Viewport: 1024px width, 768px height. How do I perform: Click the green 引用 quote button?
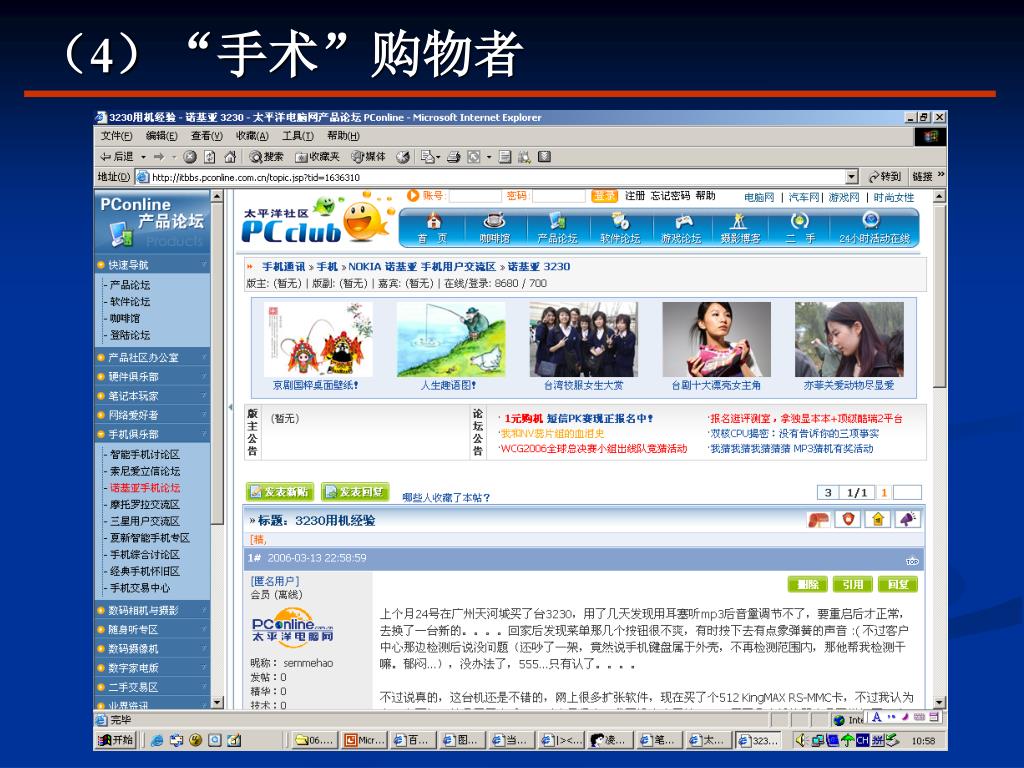pos(853,584)
